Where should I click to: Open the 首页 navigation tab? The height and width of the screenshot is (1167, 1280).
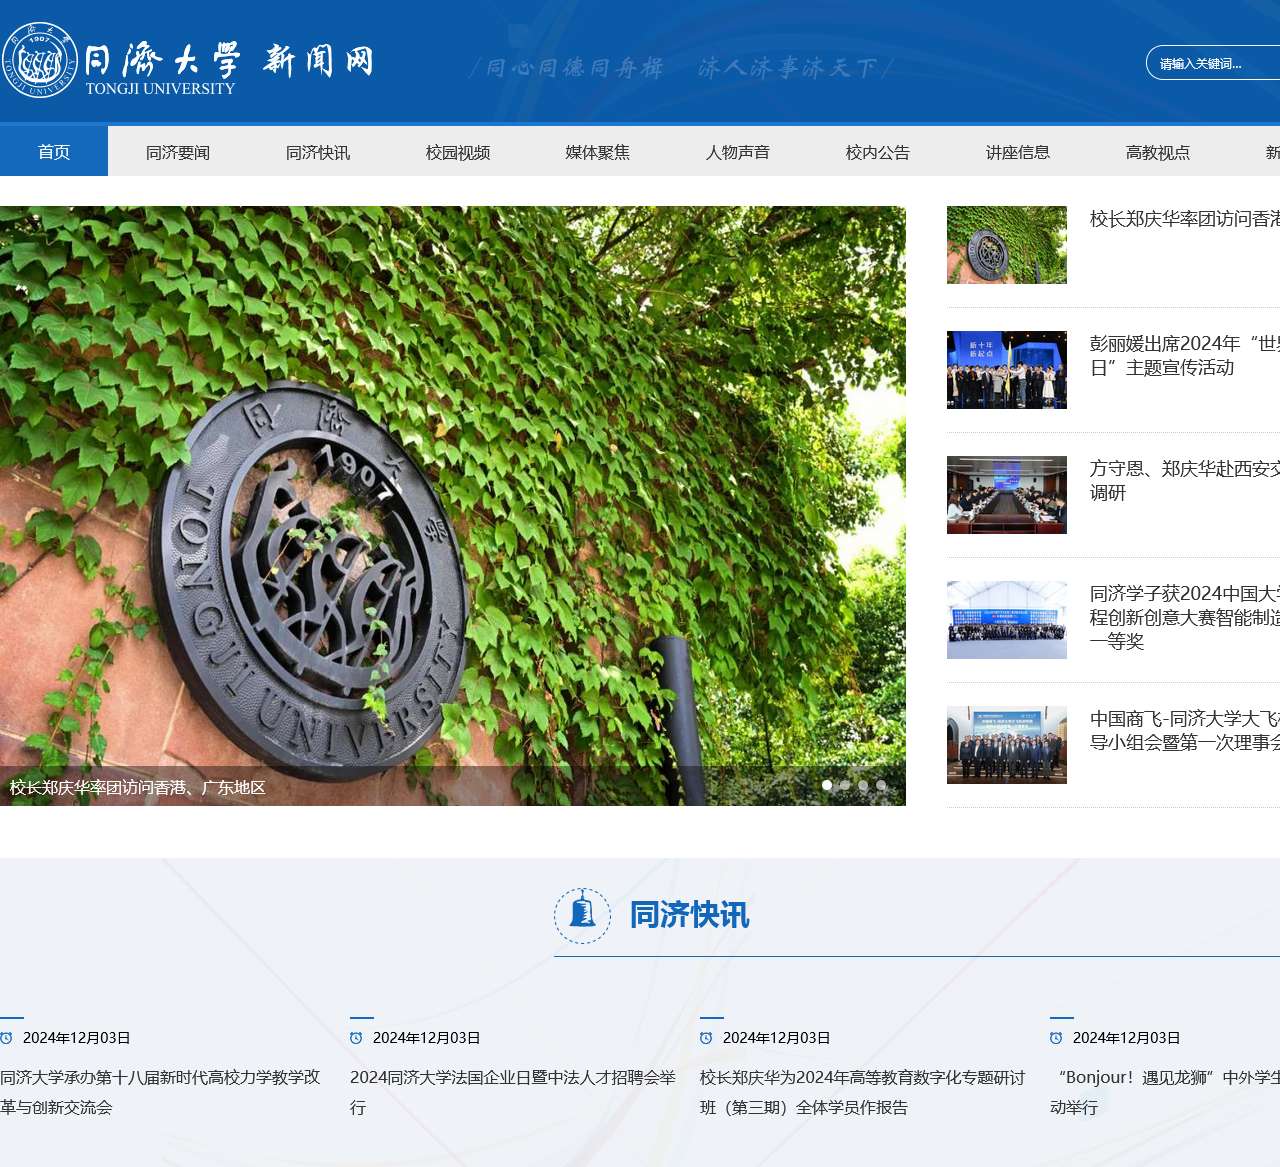54,152
